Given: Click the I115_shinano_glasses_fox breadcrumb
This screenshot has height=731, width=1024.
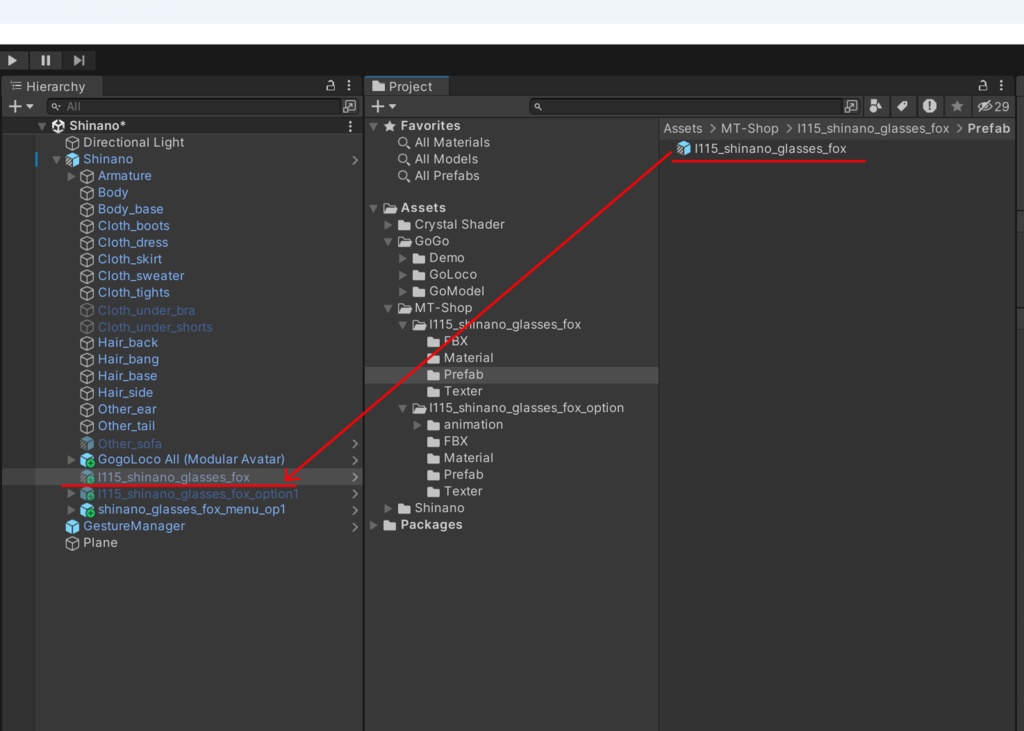Looking at the screenshot, I should pos(872,129).
